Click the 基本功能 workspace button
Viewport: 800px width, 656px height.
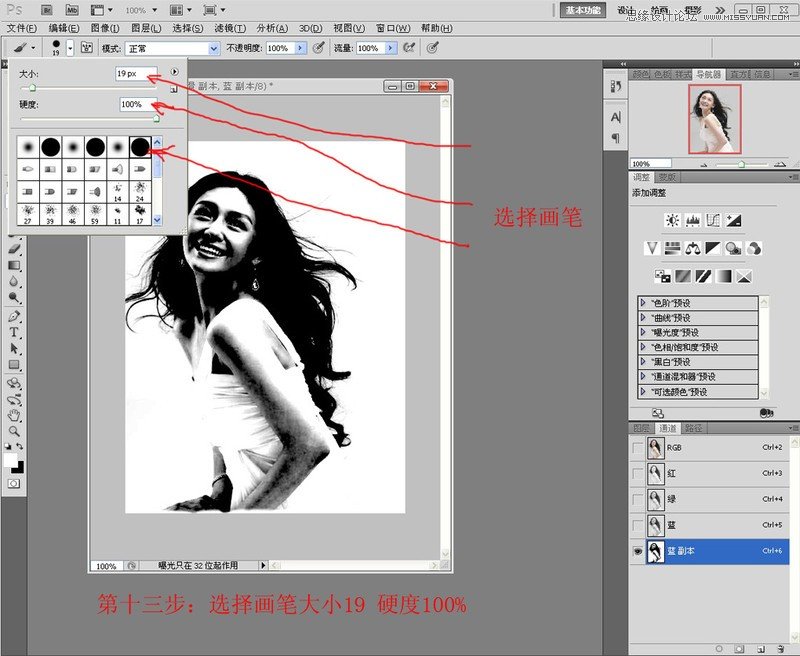[x=582, y=7]
